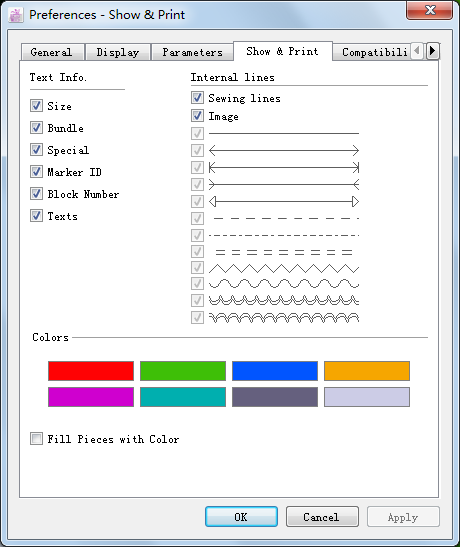Viewport: 460px width, 547px height.
Task: Open the Compatibility tab
Action: (x=372, y=52)
